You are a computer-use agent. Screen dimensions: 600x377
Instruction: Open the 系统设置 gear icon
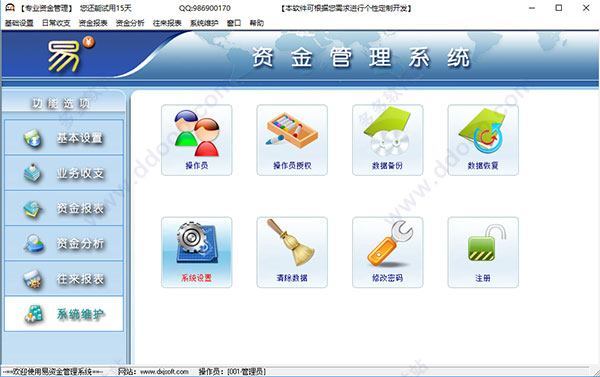pos(196,252)
